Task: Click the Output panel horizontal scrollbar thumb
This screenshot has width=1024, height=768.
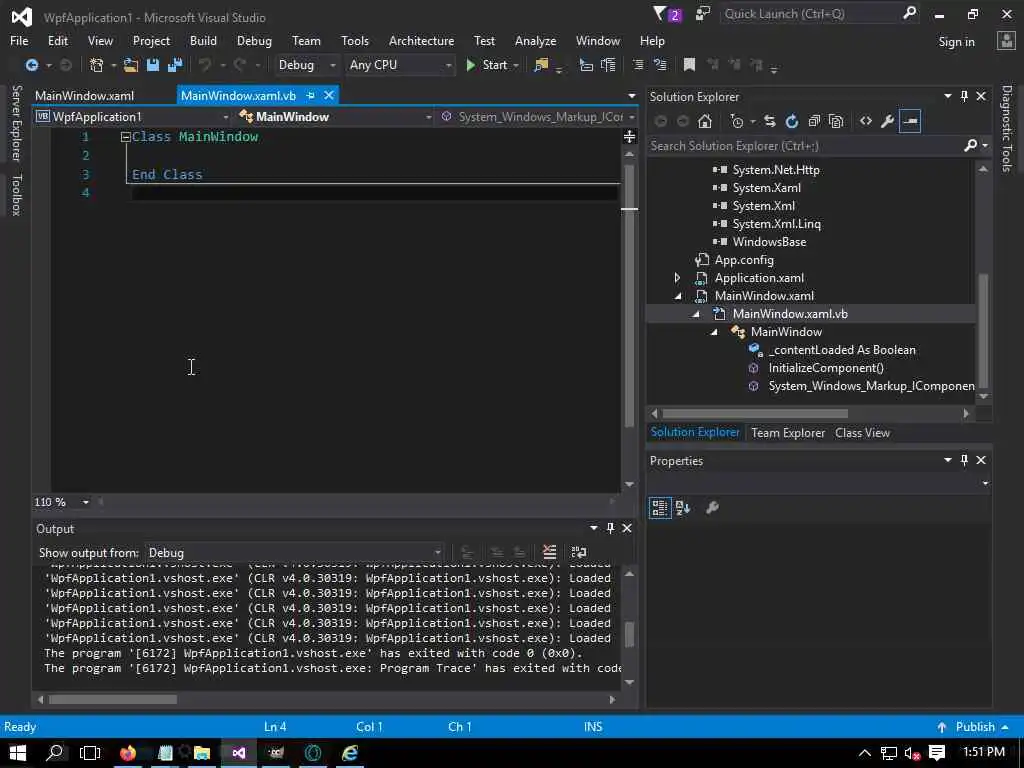Action: 112,699
